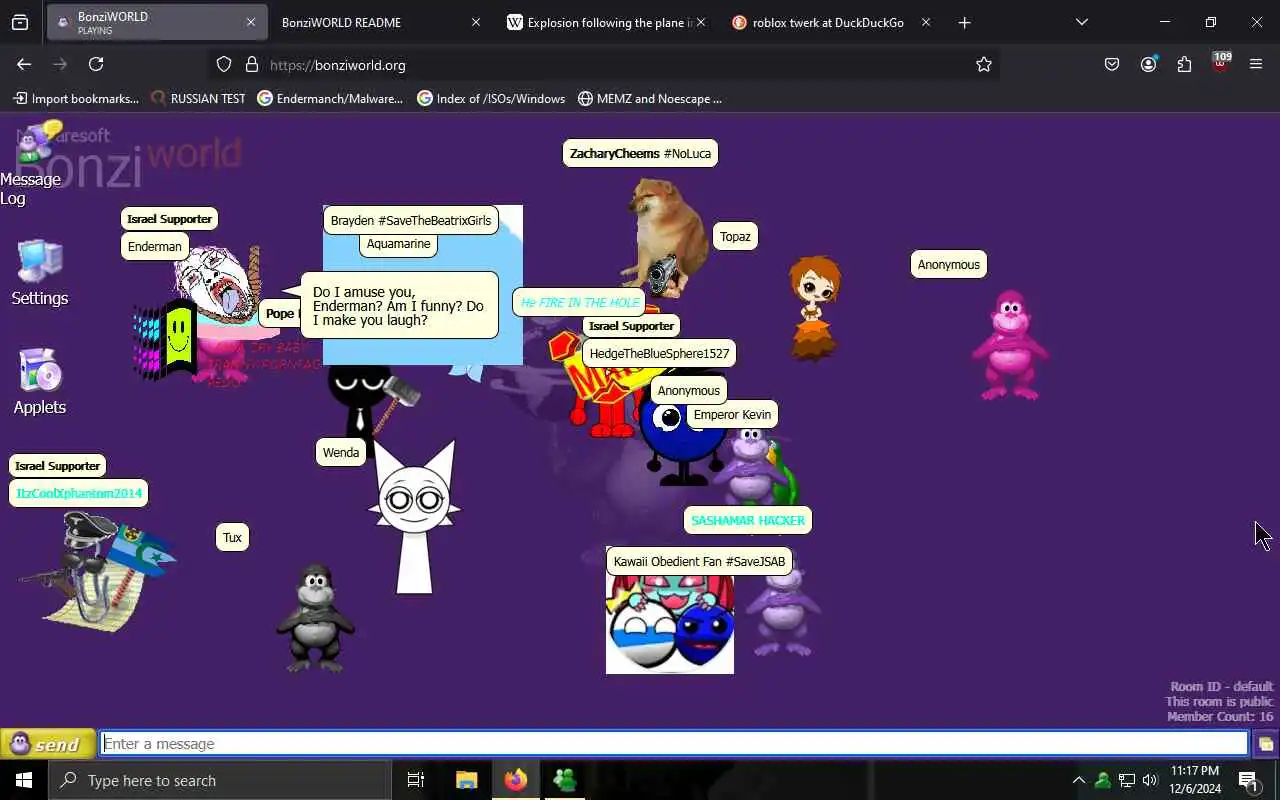Viewport: 1280px width, 800px height.
Task: Close the roblox twerk DuckDuckGo tab
Action: [x=926, y=22]
